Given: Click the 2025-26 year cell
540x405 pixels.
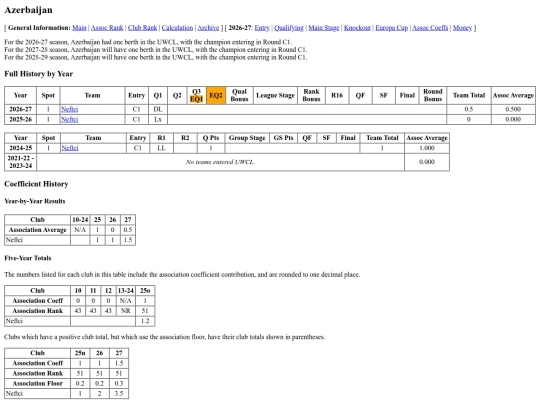Looking at the screenshot, I should (x=20, y=120).
